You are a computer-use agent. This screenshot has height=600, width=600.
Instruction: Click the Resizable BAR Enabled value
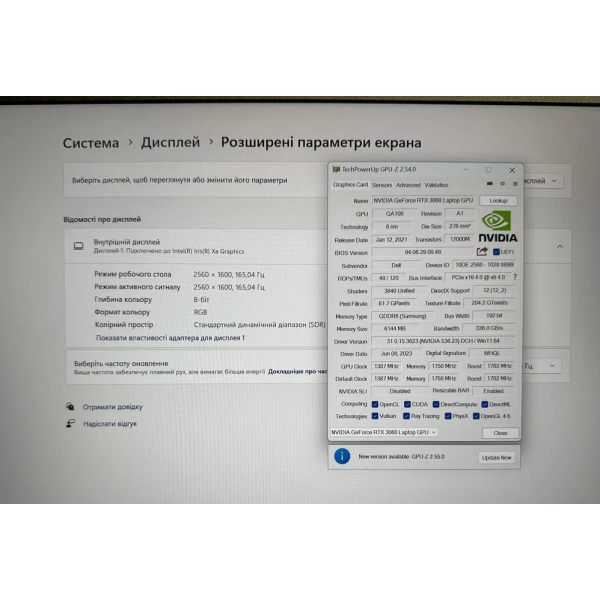pyautogui.click(x=493, y=391)
